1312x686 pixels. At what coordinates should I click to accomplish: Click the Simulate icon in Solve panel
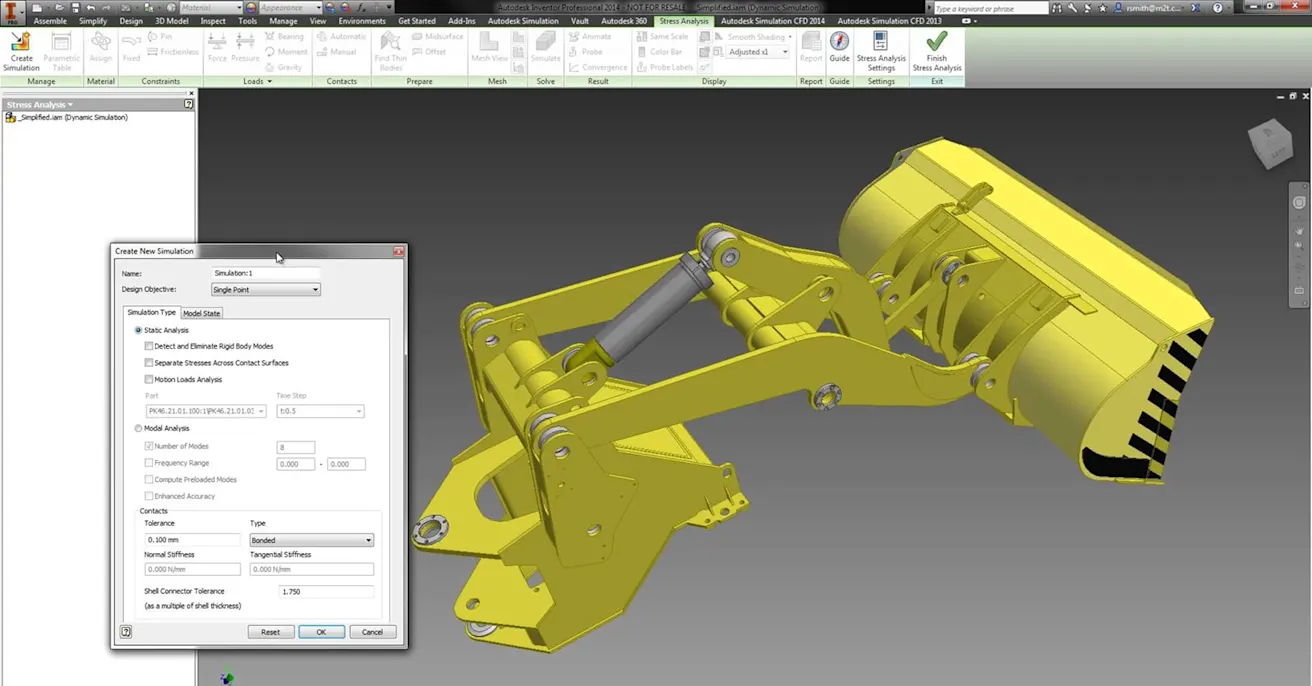[x=545, y=43]
